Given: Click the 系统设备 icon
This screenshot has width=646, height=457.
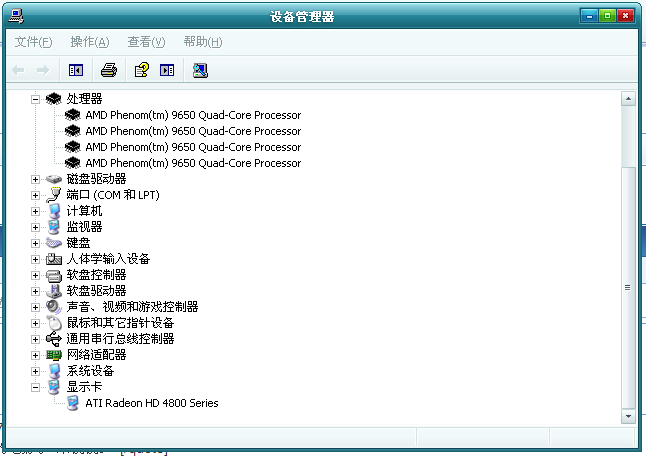Looking at the screenshot, I should click(54, 371).
